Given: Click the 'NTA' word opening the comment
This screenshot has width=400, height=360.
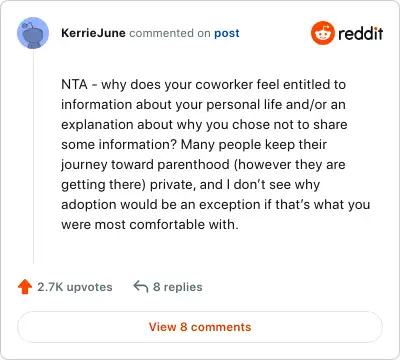Looking at the screenshot, I should point(74,85).
